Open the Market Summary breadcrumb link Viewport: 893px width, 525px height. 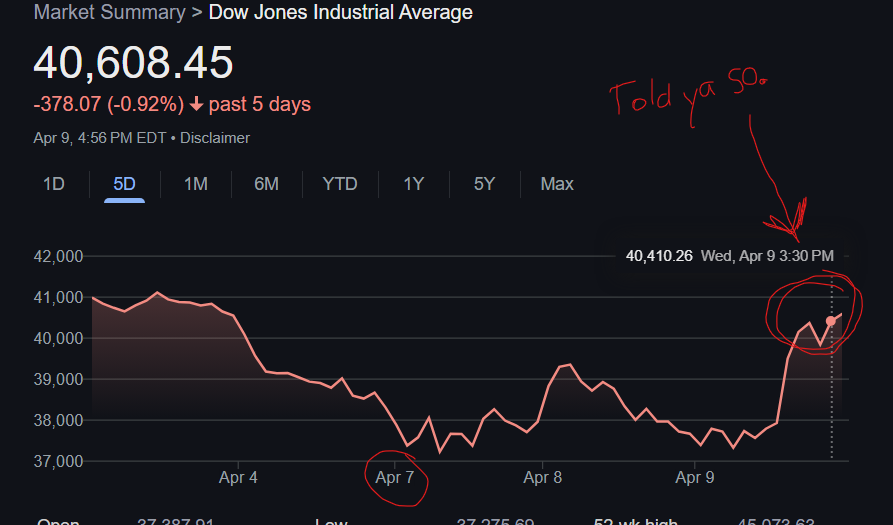coord(109,12)
